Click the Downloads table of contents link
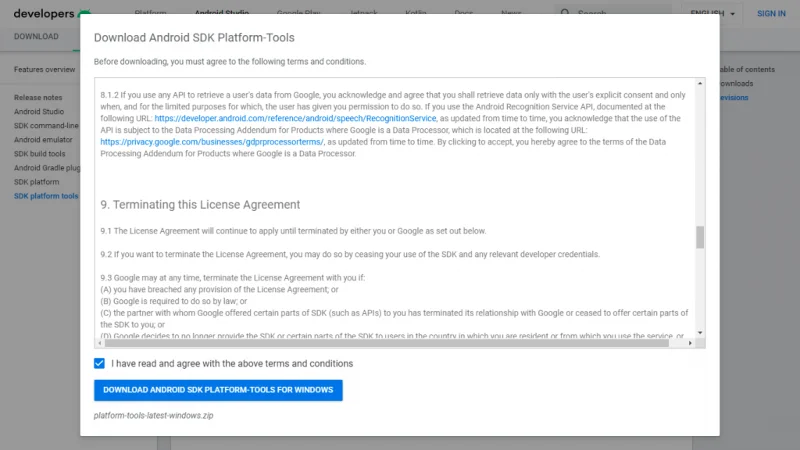Viewport: 800px width, 450px height. pos(737,84)
